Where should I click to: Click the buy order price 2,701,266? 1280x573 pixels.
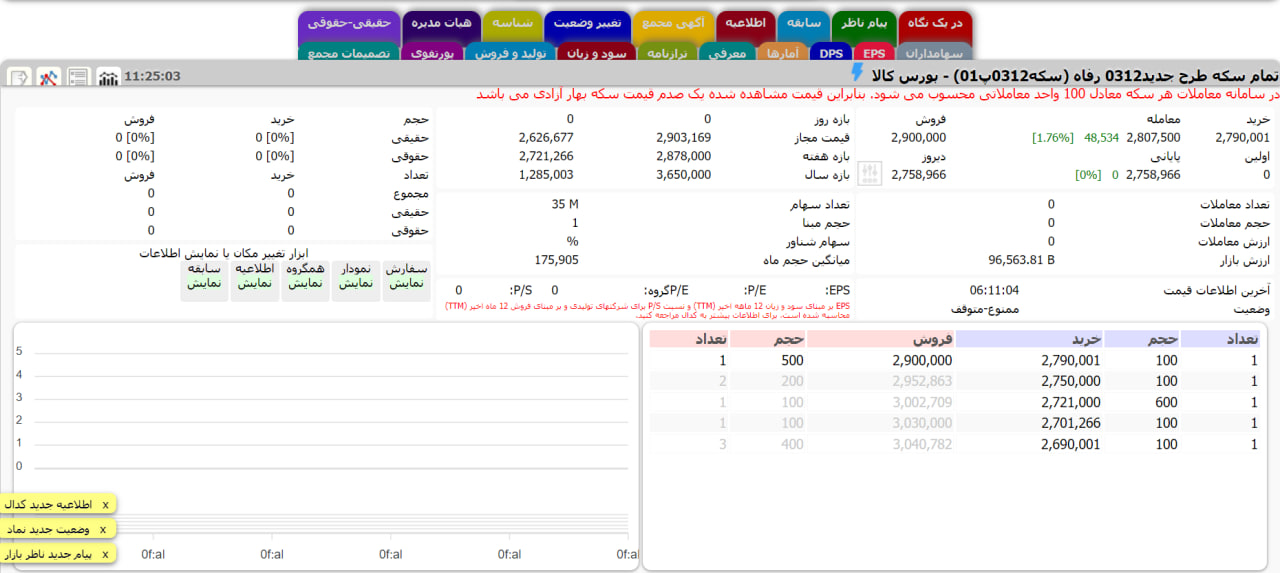coord(1070,423)
